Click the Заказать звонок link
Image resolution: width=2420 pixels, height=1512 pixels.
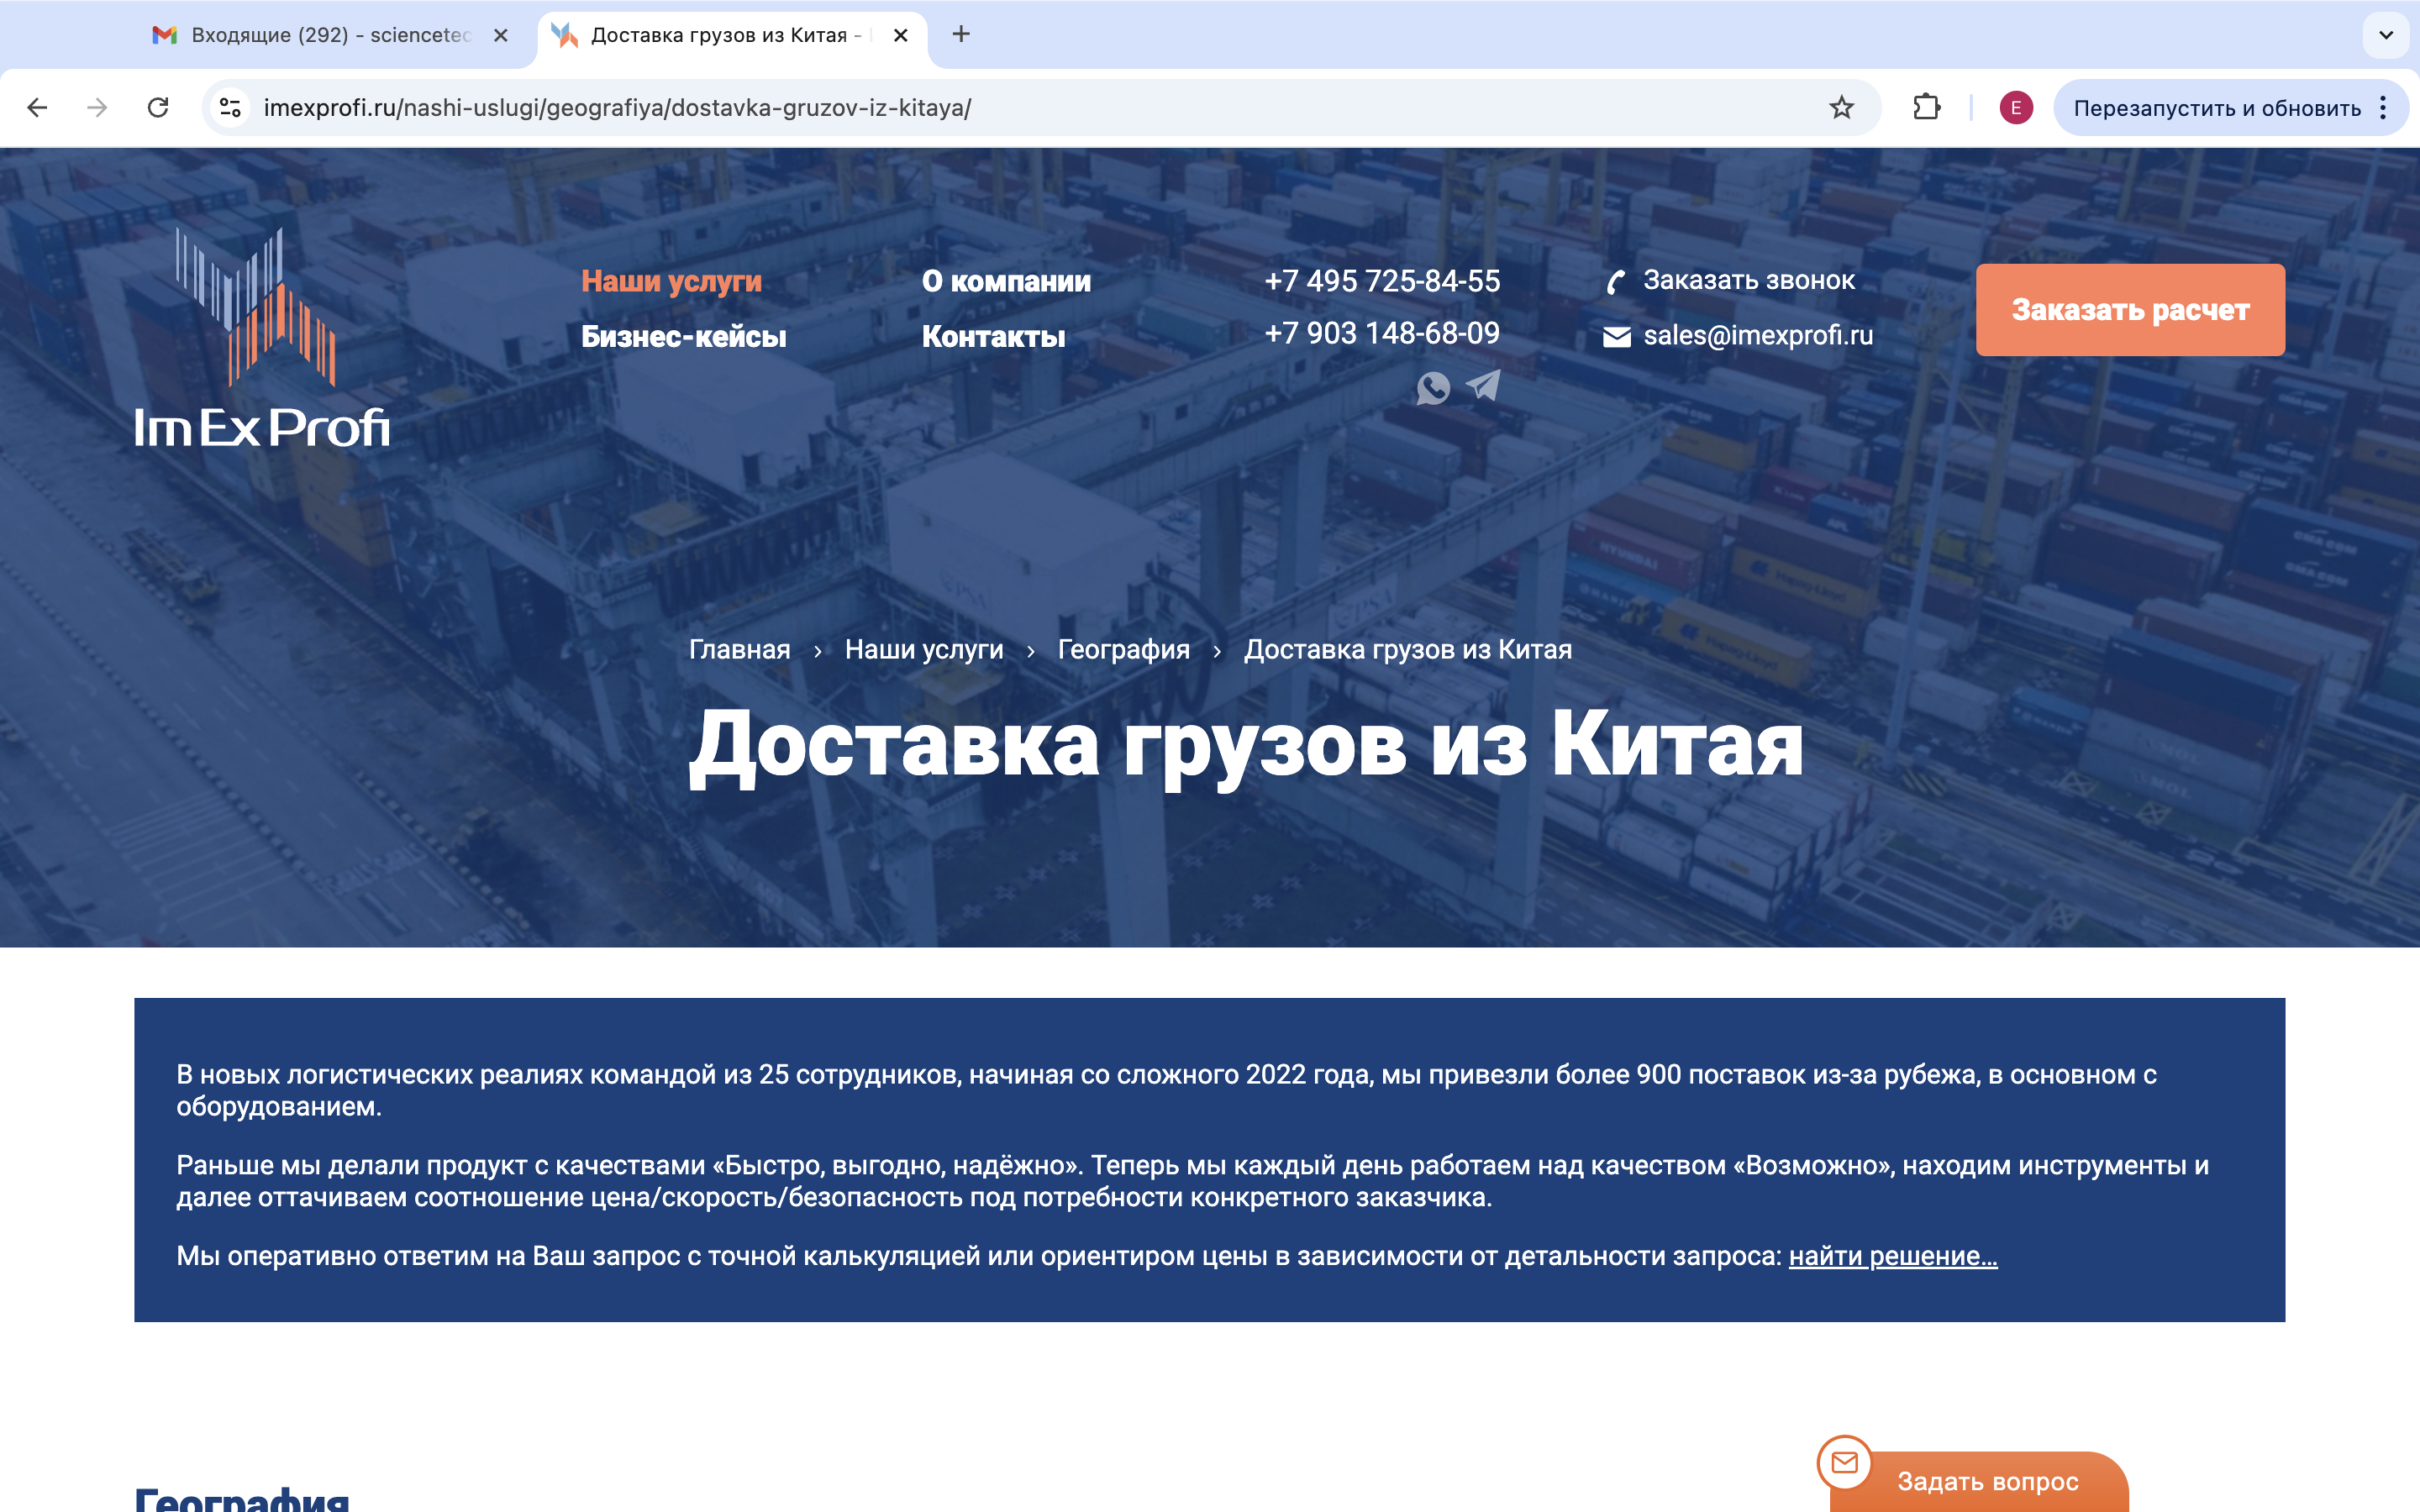coord(1749,280)
